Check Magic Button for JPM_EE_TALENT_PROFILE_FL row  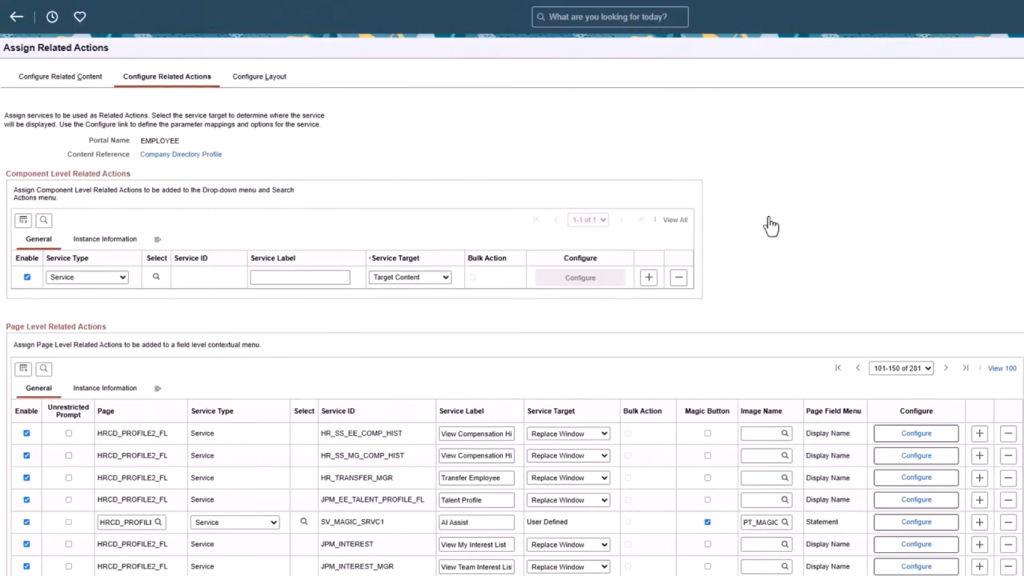(707, 500)
